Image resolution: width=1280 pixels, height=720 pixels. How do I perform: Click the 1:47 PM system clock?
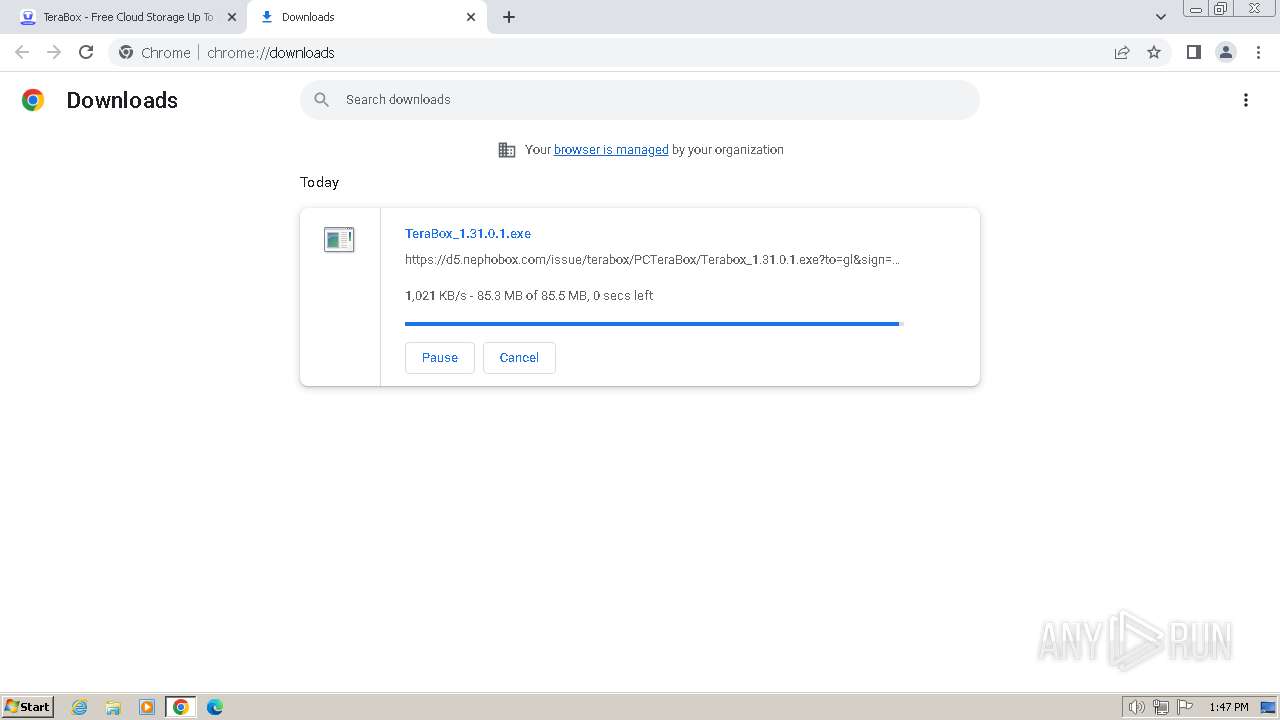[1229, 707]
